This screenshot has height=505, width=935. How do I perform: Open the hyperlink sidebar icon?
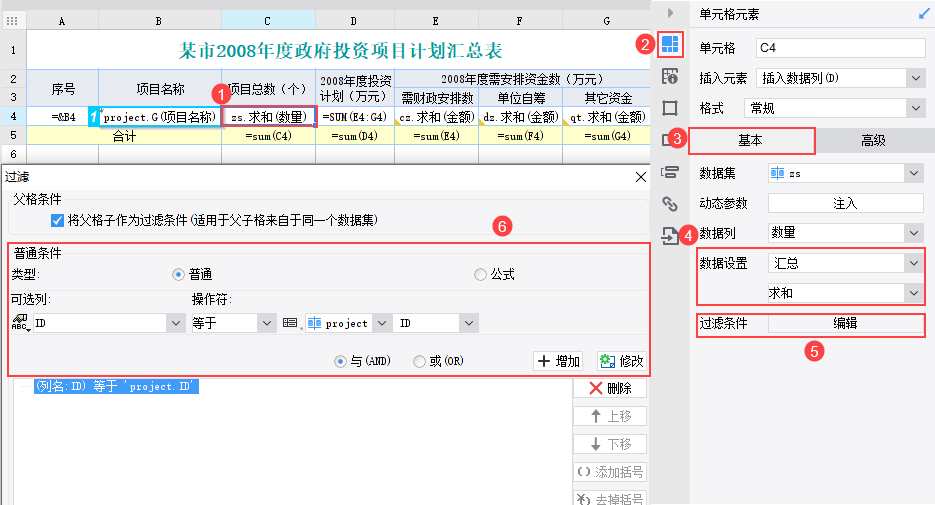[x=670, y=204]
